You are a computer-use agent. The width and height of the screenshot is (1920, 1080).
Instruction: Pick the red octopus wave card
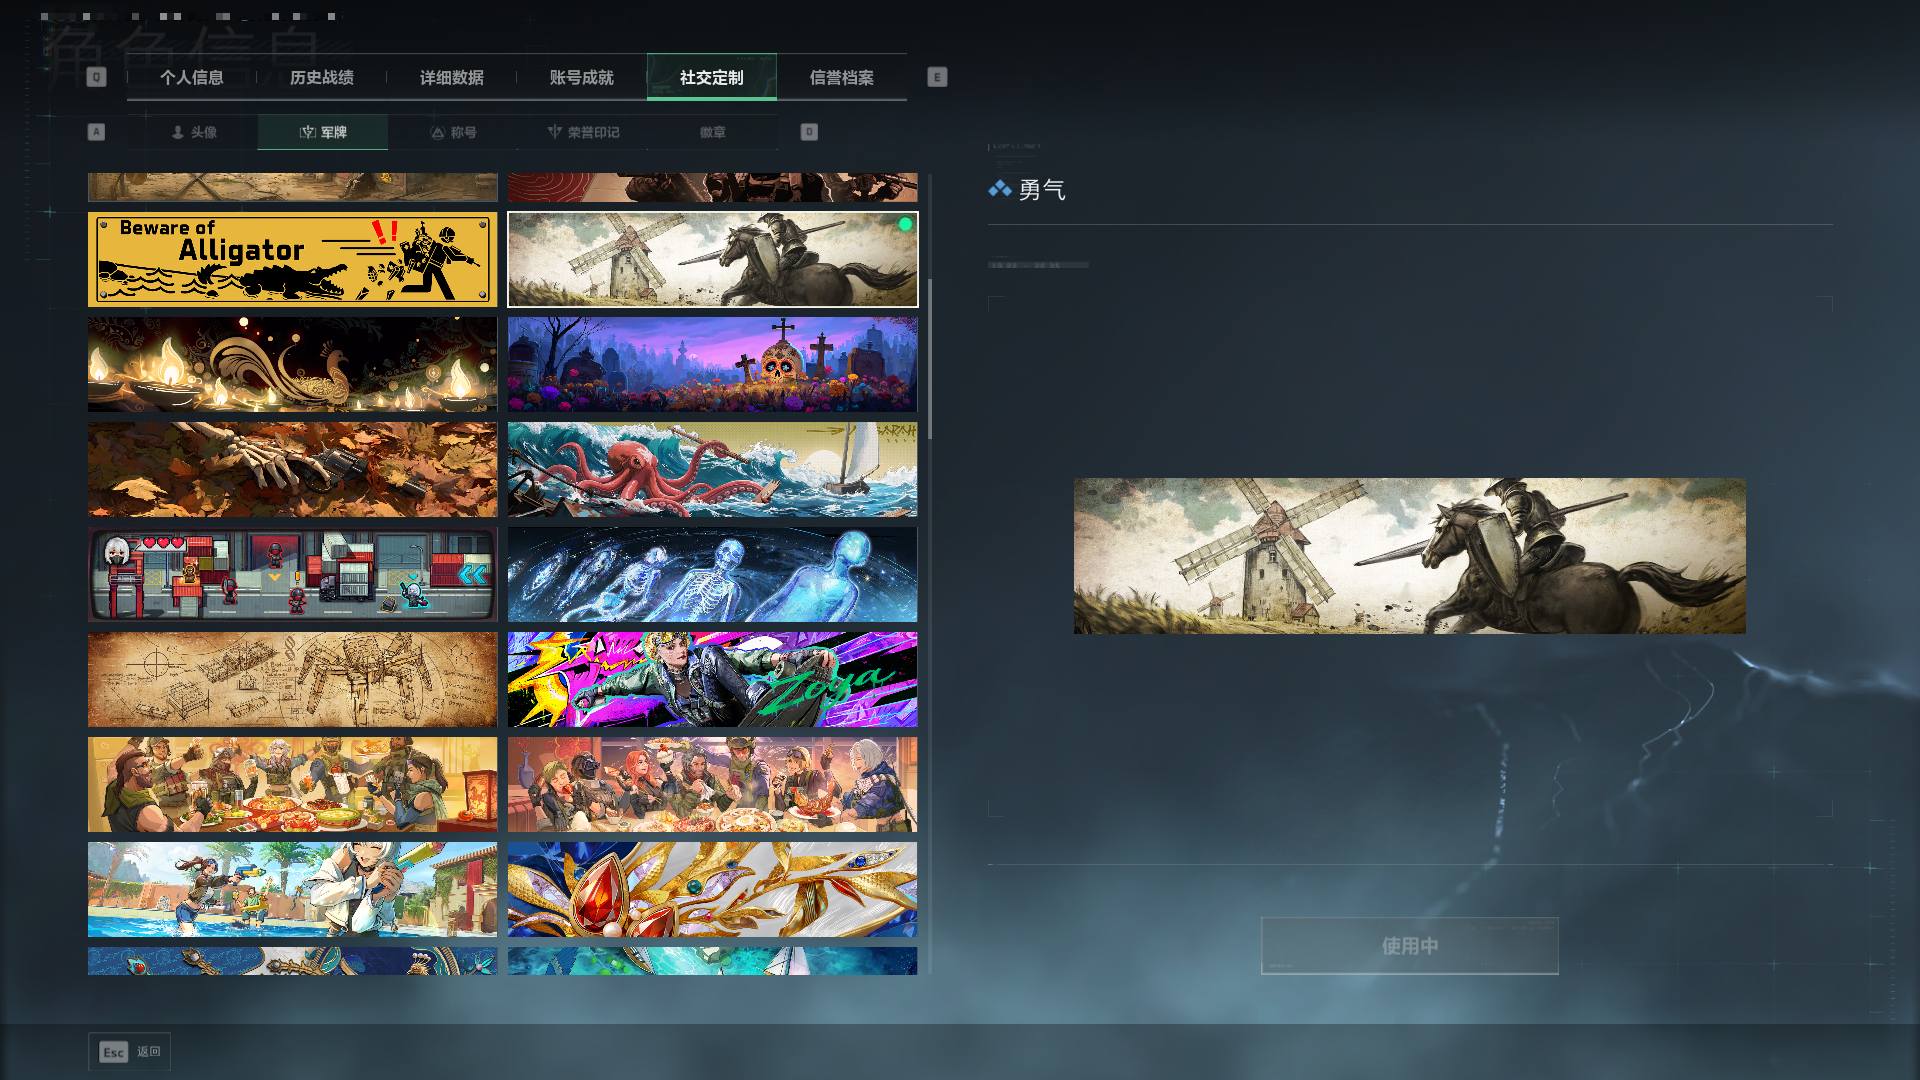[712, 469]
